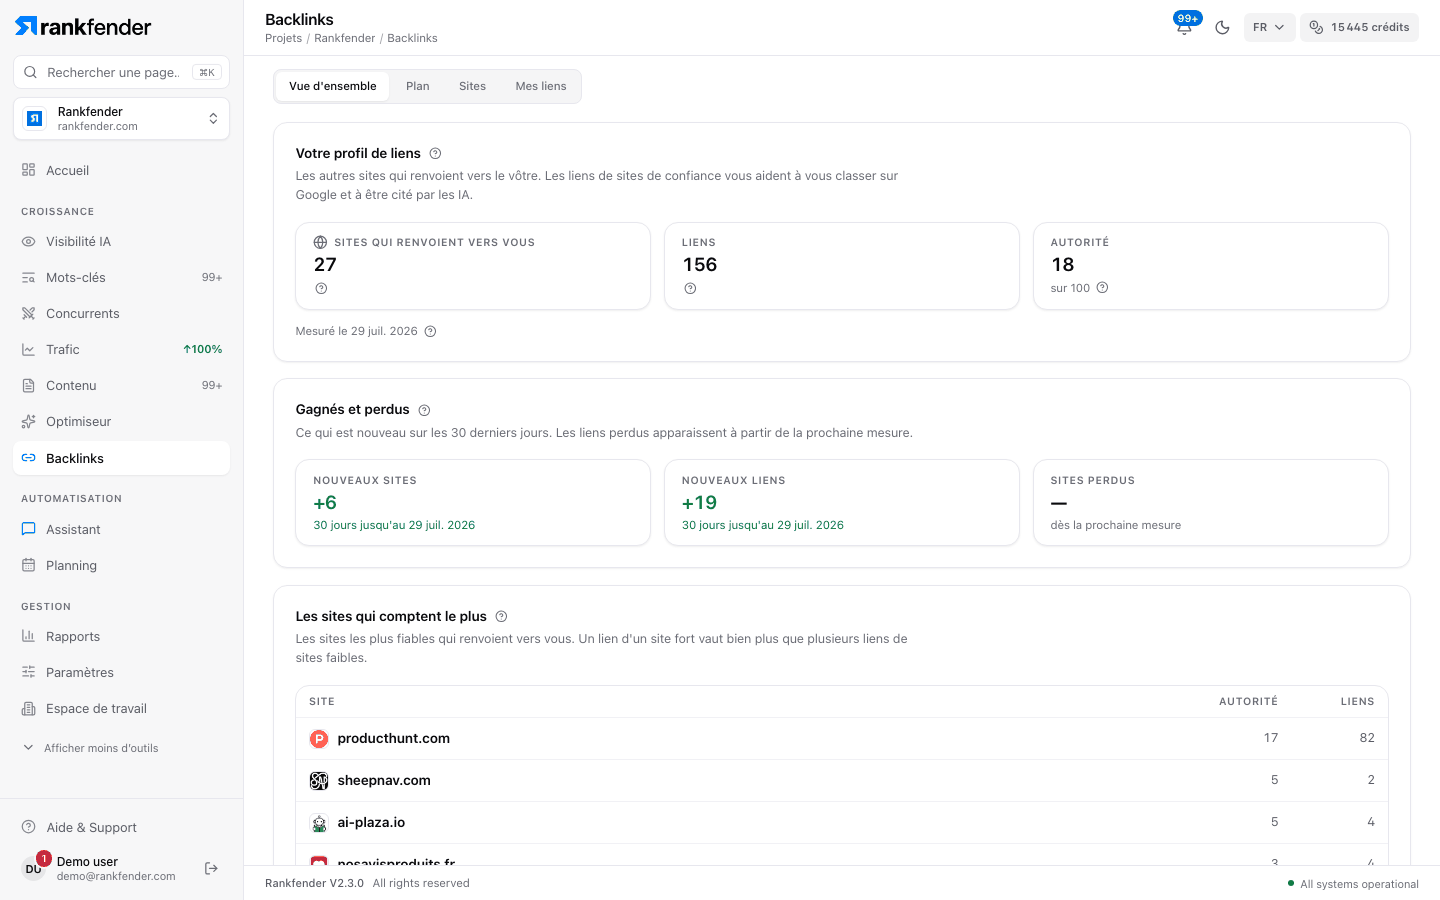The width and height of the screenshot is (1440, 900).
Task: Open the FR language dropdown
Action: point(1269,27)
